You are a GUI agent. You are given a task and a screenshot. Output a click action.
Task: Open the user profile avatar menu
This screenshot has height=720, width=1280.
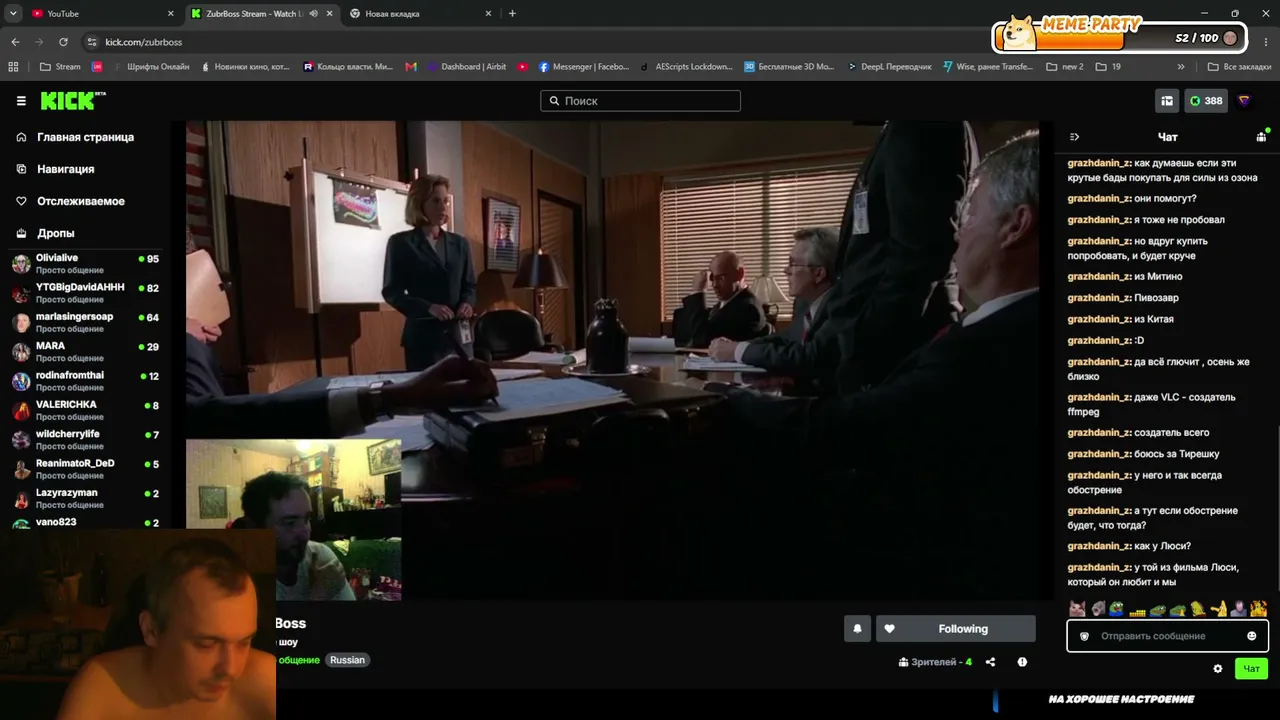tap(1245, 101)
